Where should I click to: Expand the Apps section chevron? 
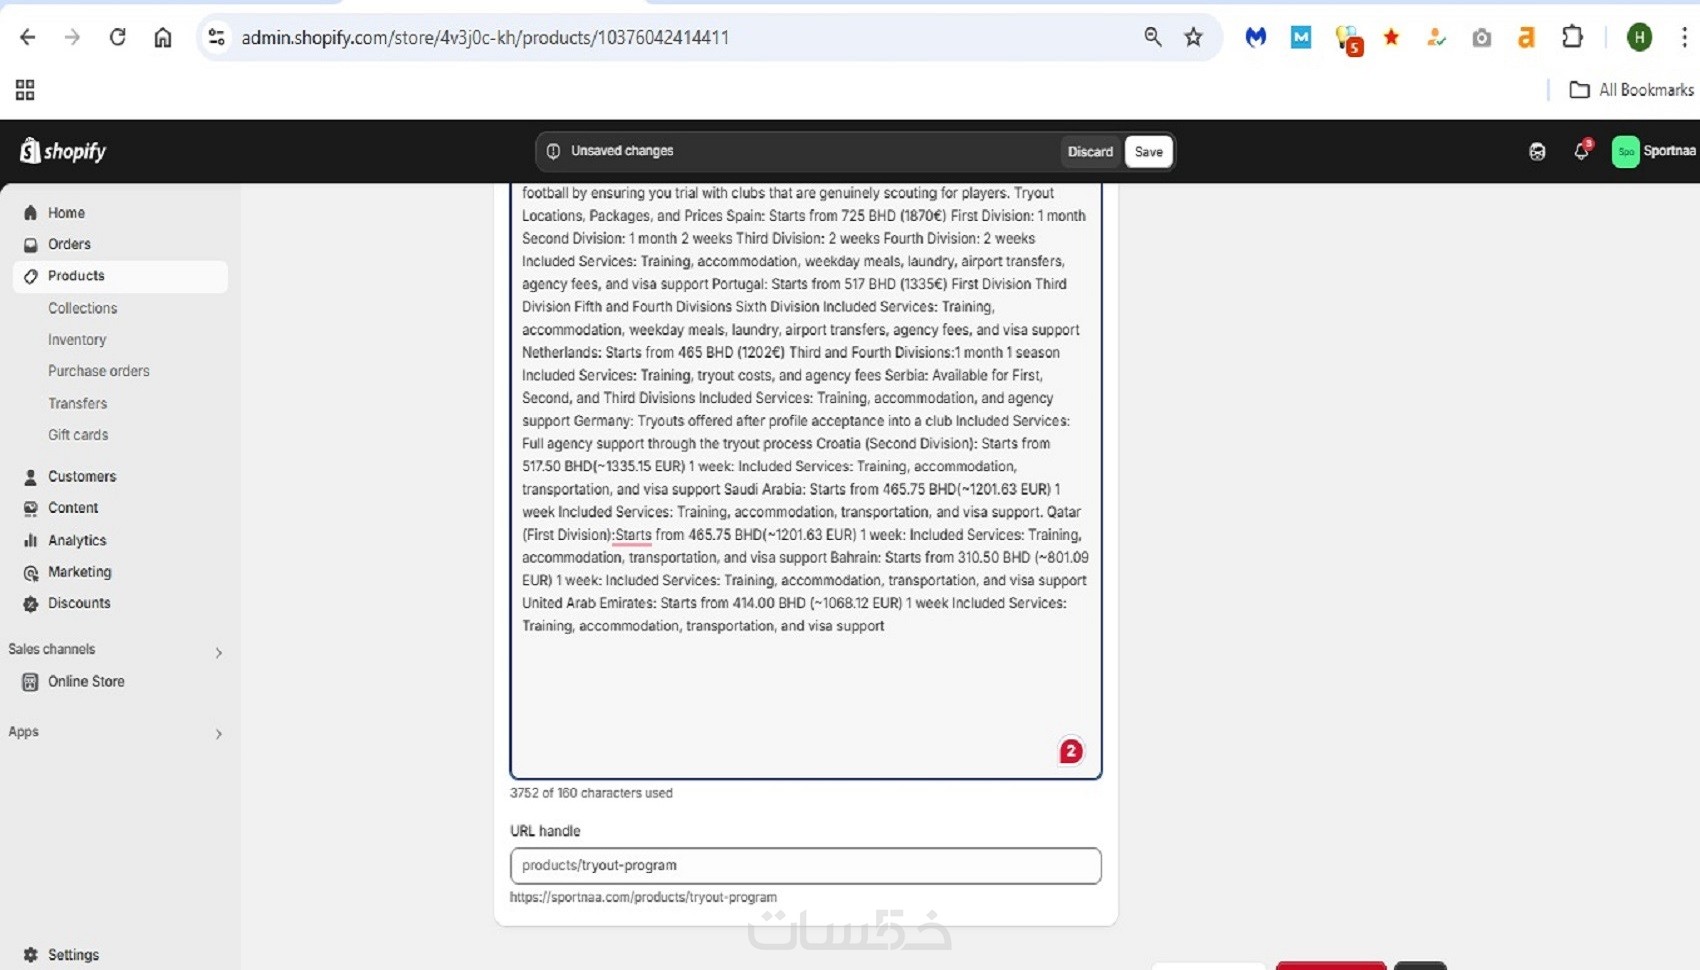pyautogui.click(x=218, y=734)
